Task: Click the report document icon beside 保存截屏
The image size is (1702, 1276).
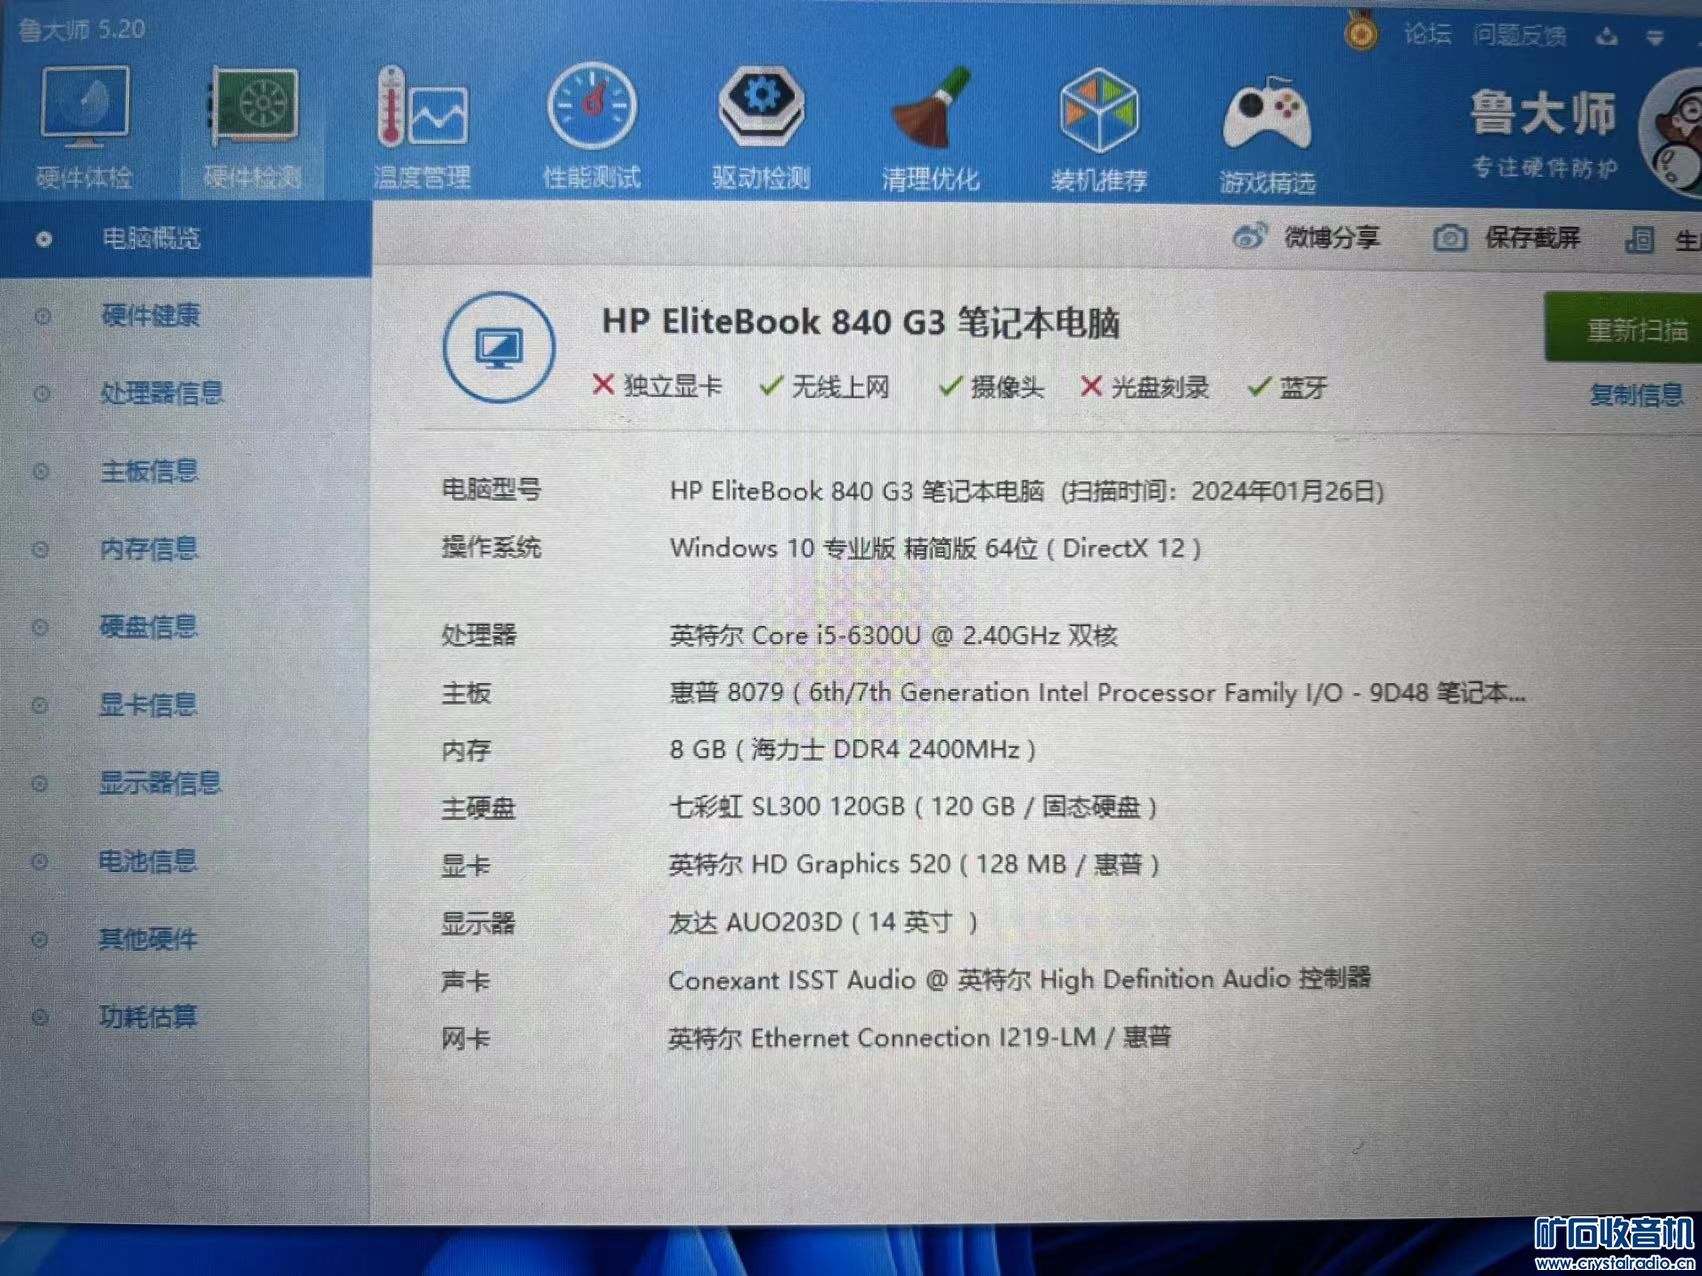Action: (x=1639, y=240)
